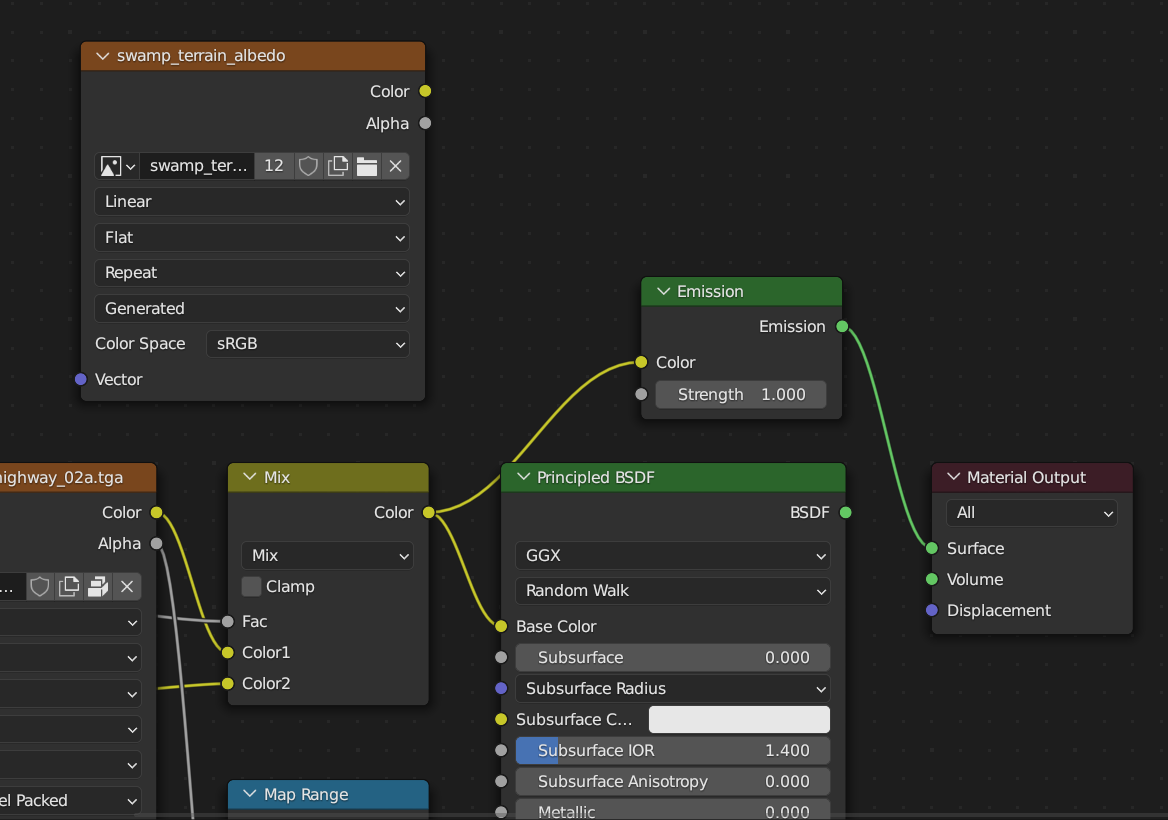The image size is (1168, 820).
Task: Click swamp_terrain_albedo Alpha output socket
Action: point(425,124)
